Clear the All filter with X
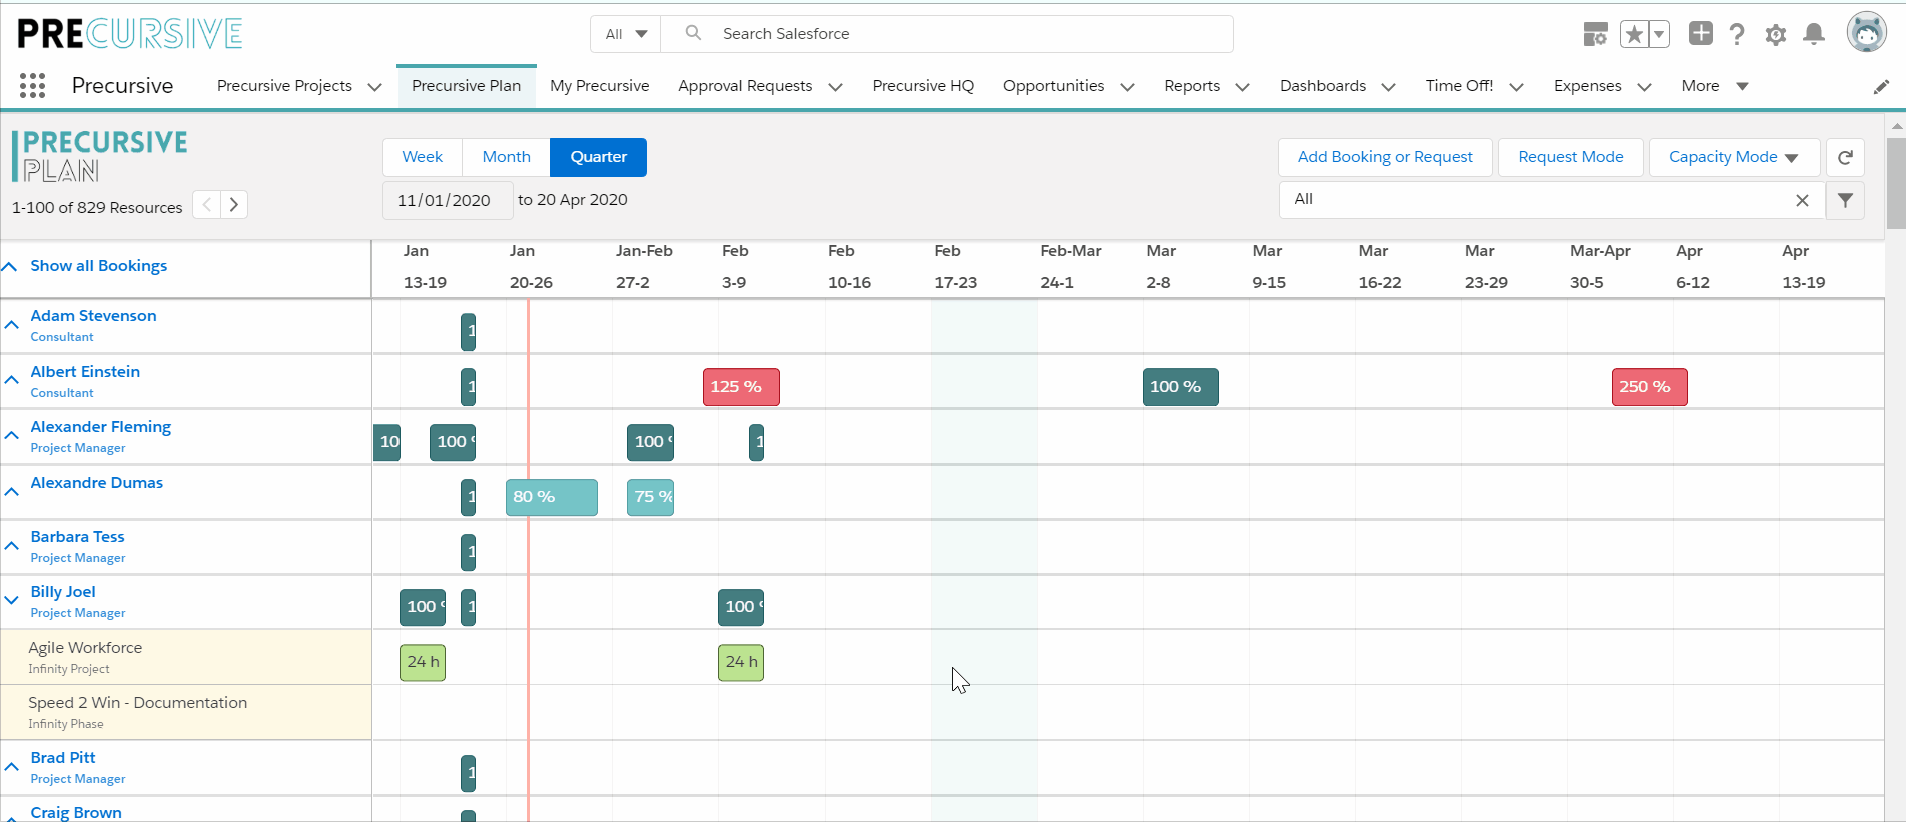This screenshot has width=1906, height=822. pos(1802,200)
